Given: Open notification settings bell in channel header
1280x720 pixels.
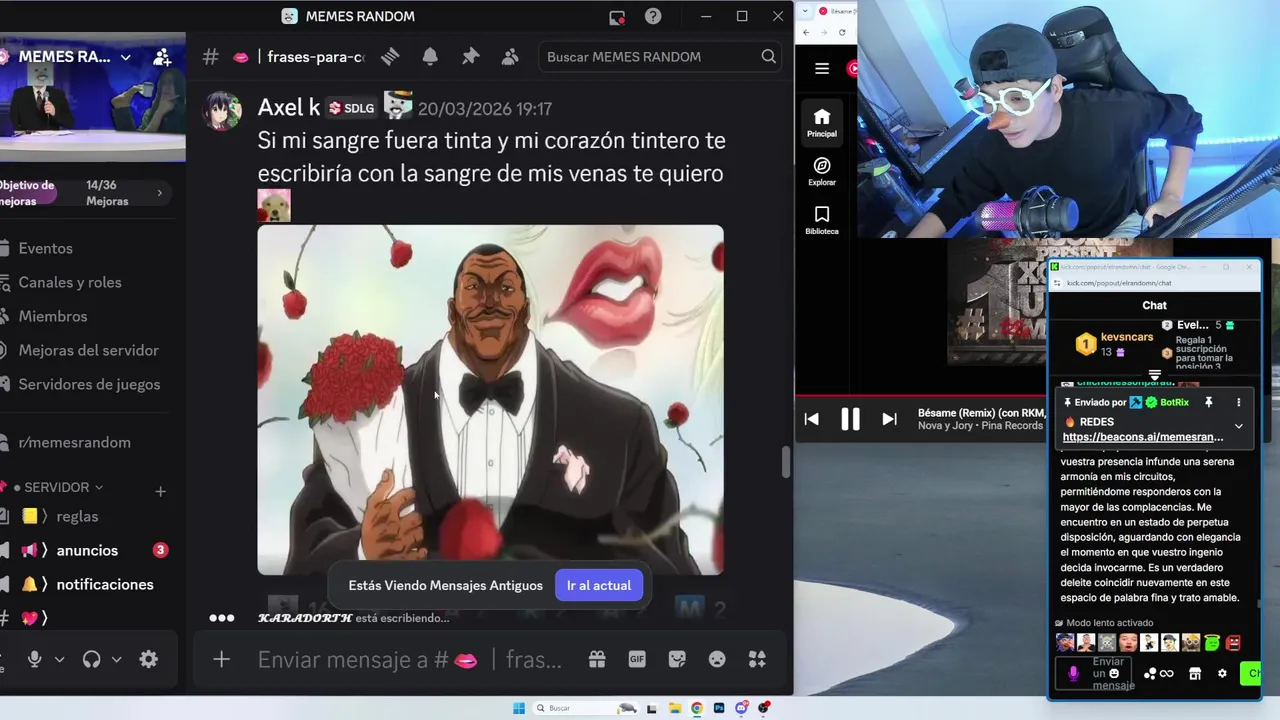Looking at the screenshot, I should point(430,57).
